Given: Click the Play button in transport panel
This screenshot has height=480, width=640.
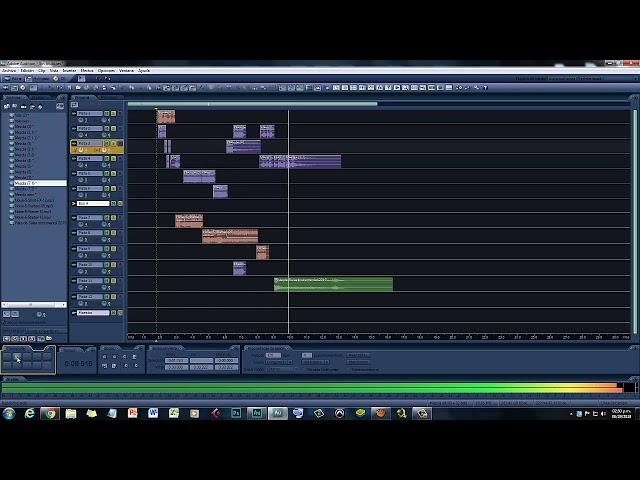Looking at the screenshot, I should [x=17, y=357].
